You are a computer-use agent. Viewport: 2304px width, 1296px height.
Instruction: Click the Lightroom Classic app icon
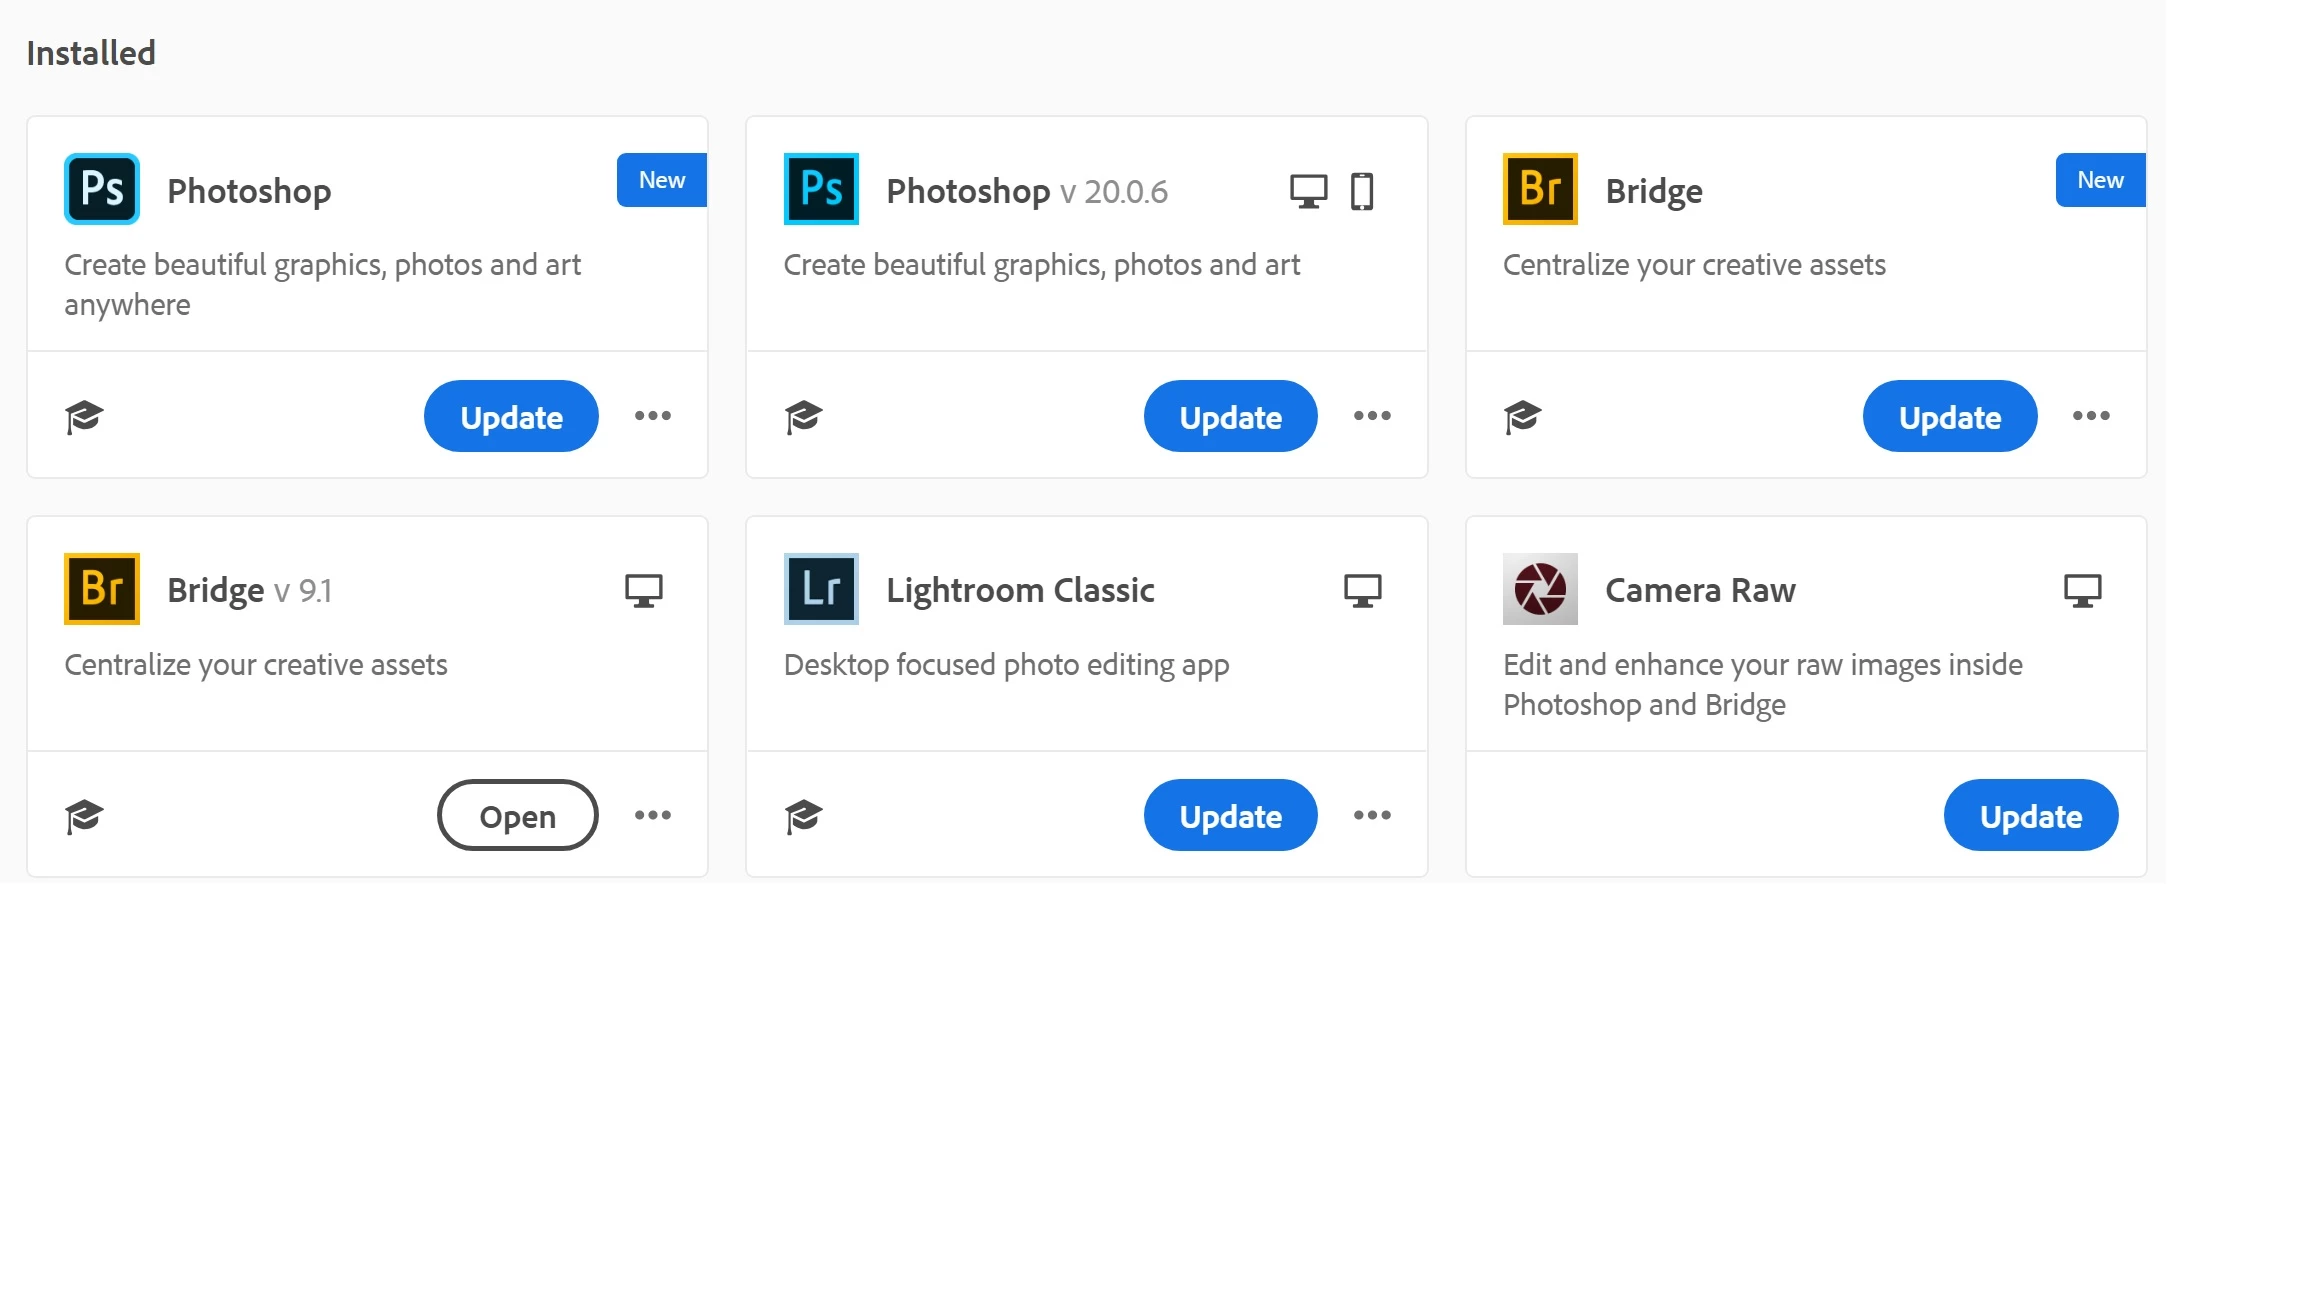pyautogui.click(x=821, y=589)
